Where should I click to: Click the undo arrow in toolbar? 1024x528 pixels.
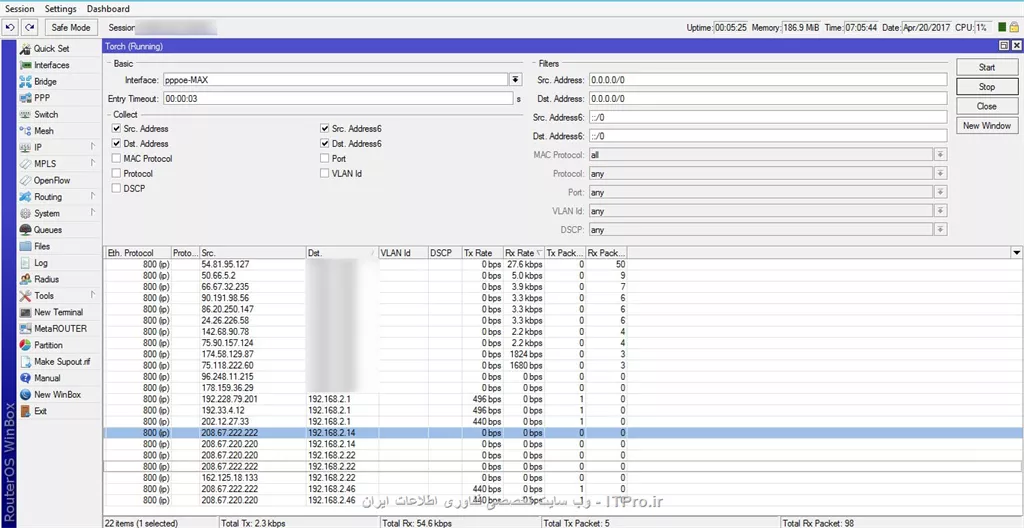pyautogui.click(x=10, y=27)
